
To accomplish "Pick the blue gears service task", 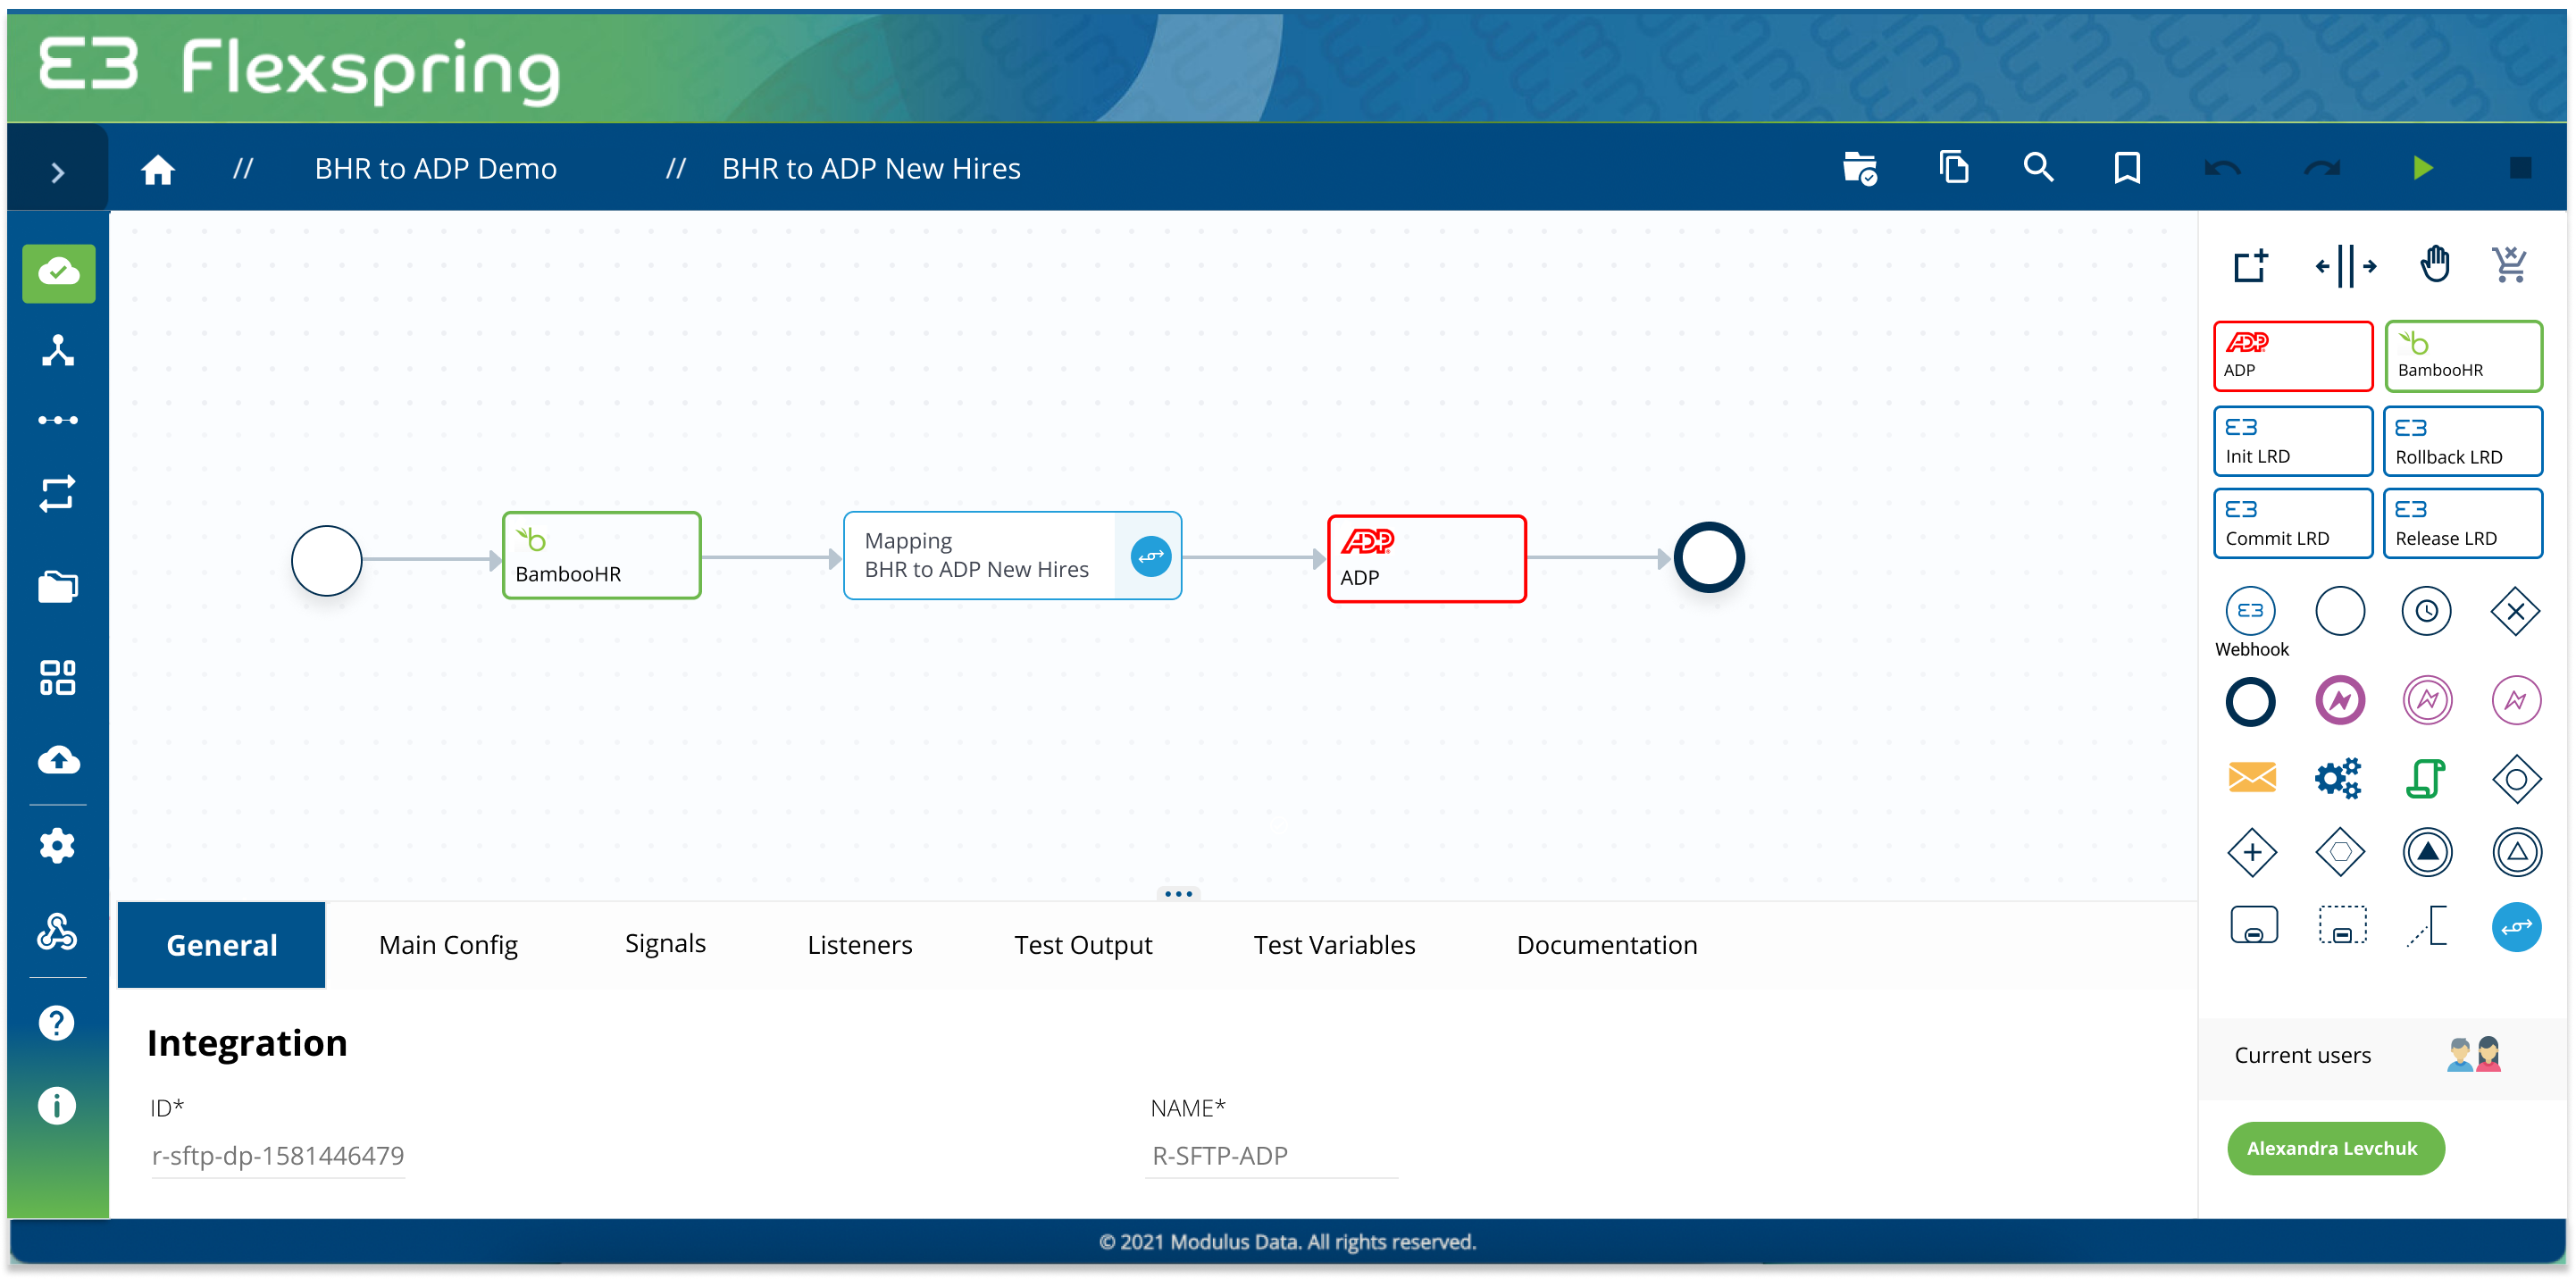I will (2338, 778).
